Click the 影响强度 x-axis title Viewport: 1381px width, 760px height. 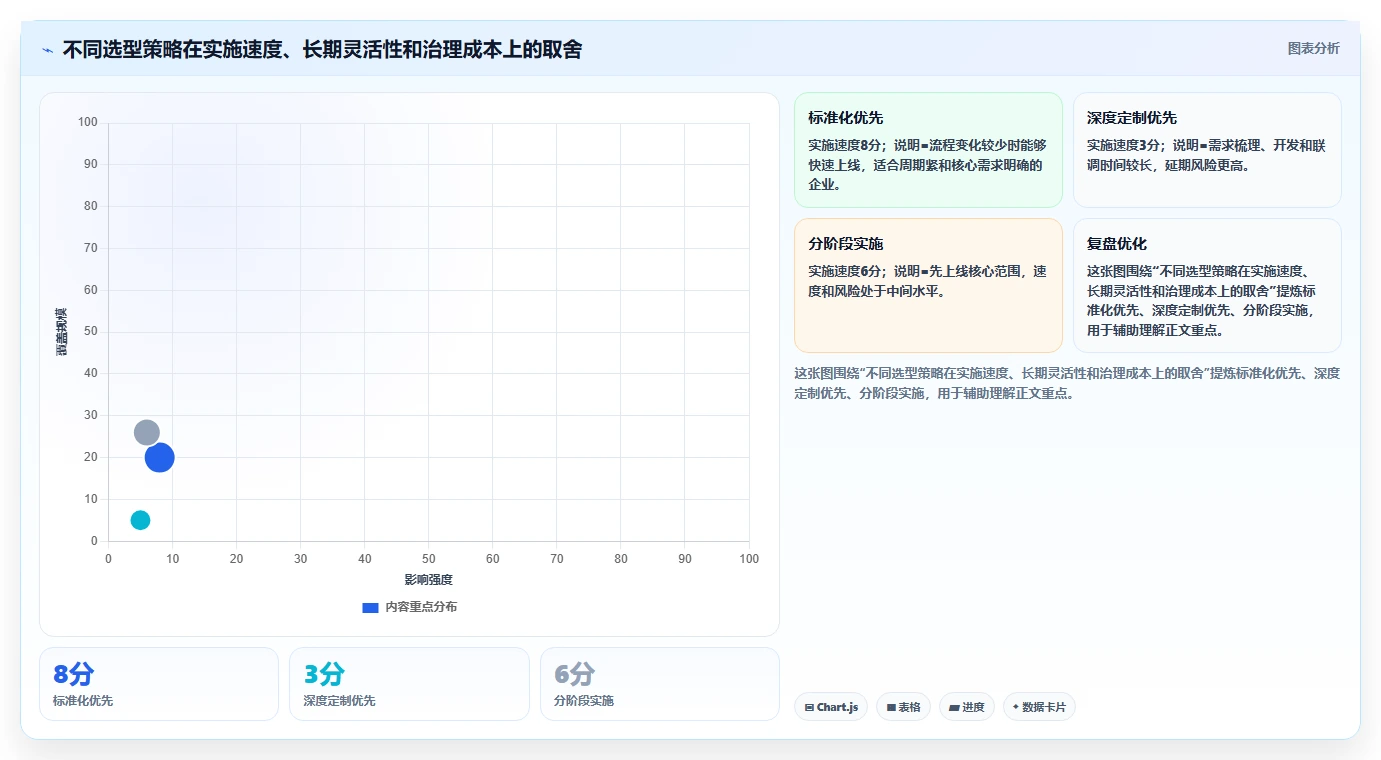coord(429,580)
